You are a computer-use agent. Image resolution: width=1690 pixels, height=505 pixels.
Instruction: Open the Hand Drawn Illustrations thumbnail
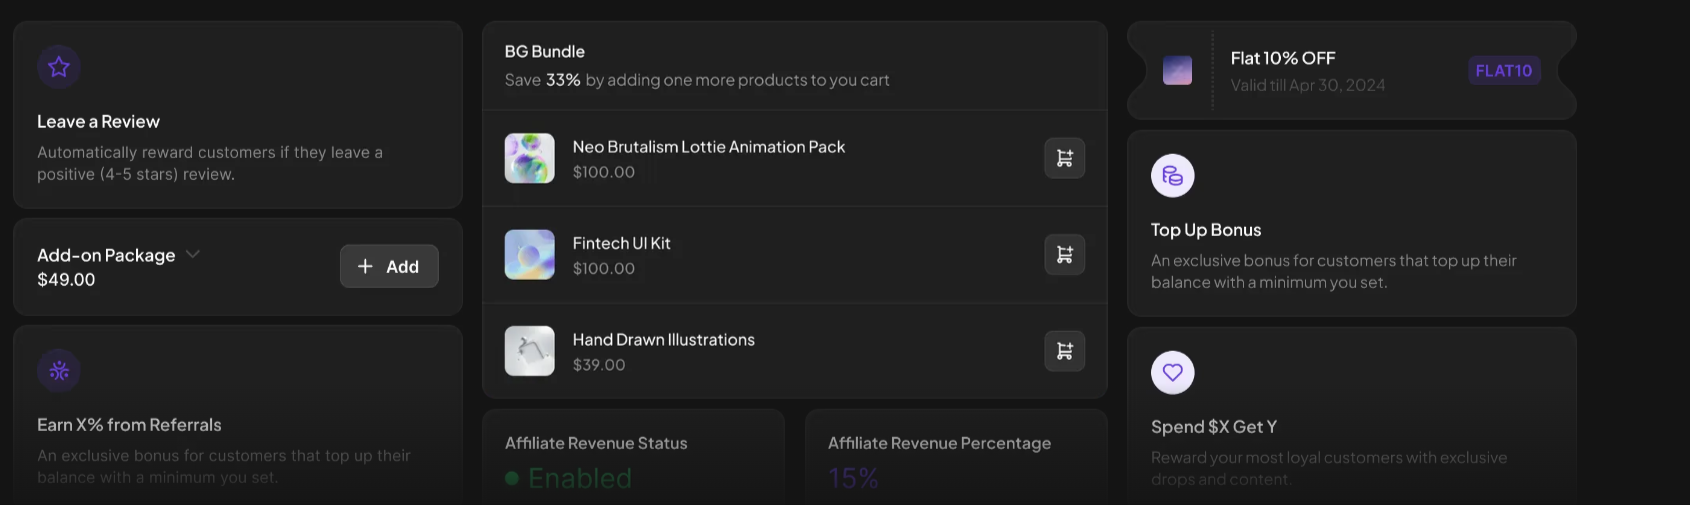pos(529,351)
